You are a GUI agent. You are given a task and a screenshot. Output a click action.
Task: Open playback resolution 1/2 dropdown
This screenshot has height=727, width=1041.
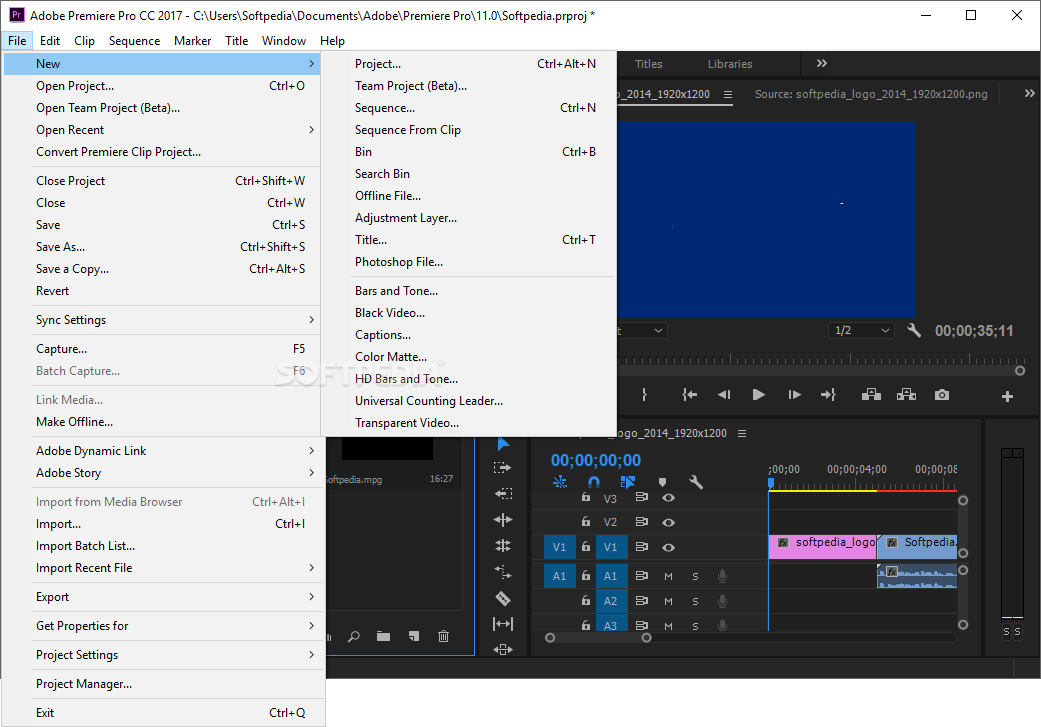click(x=861, y=331)
